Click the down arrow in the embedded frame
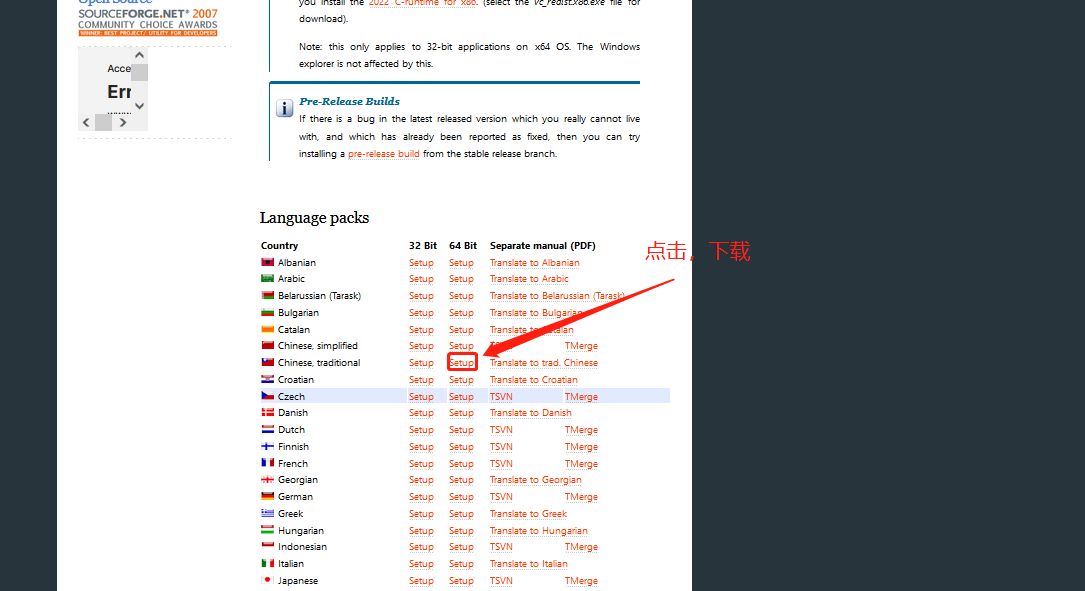 (x=140, y=106)
